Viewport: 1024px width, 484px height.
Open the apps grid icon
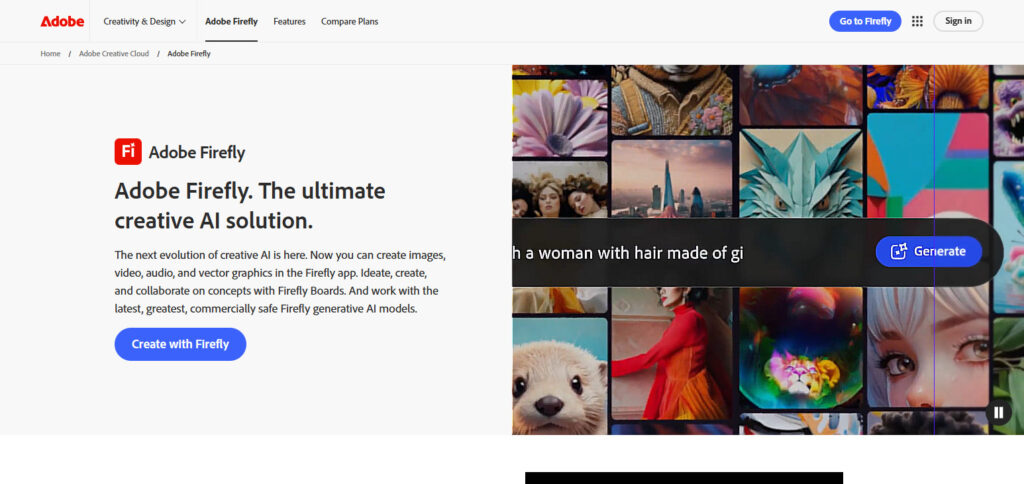click(x=917, y=21)
